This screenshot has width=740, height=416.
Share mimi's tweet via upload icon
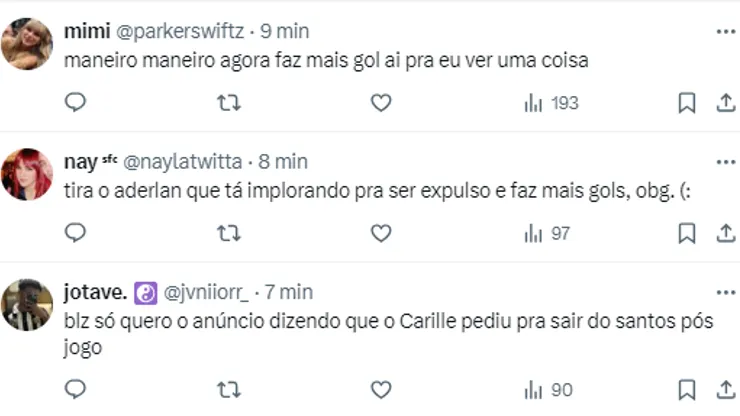point(726,102)
